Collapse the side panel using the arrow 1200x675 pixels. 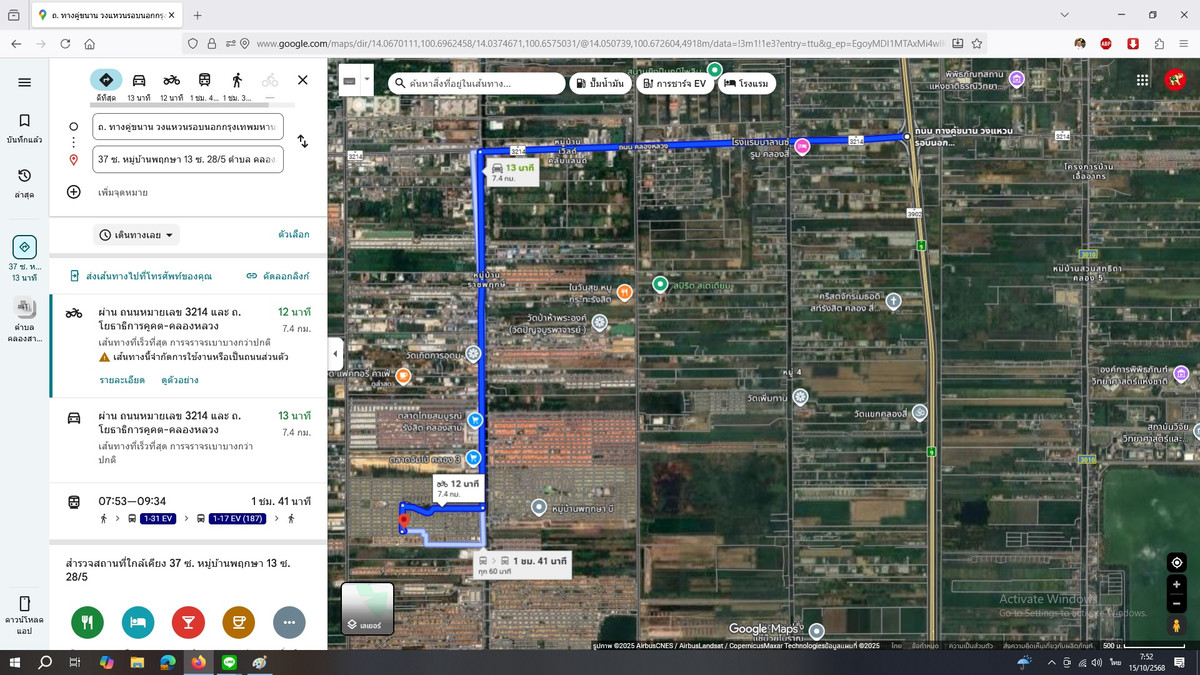coord(335,354)
